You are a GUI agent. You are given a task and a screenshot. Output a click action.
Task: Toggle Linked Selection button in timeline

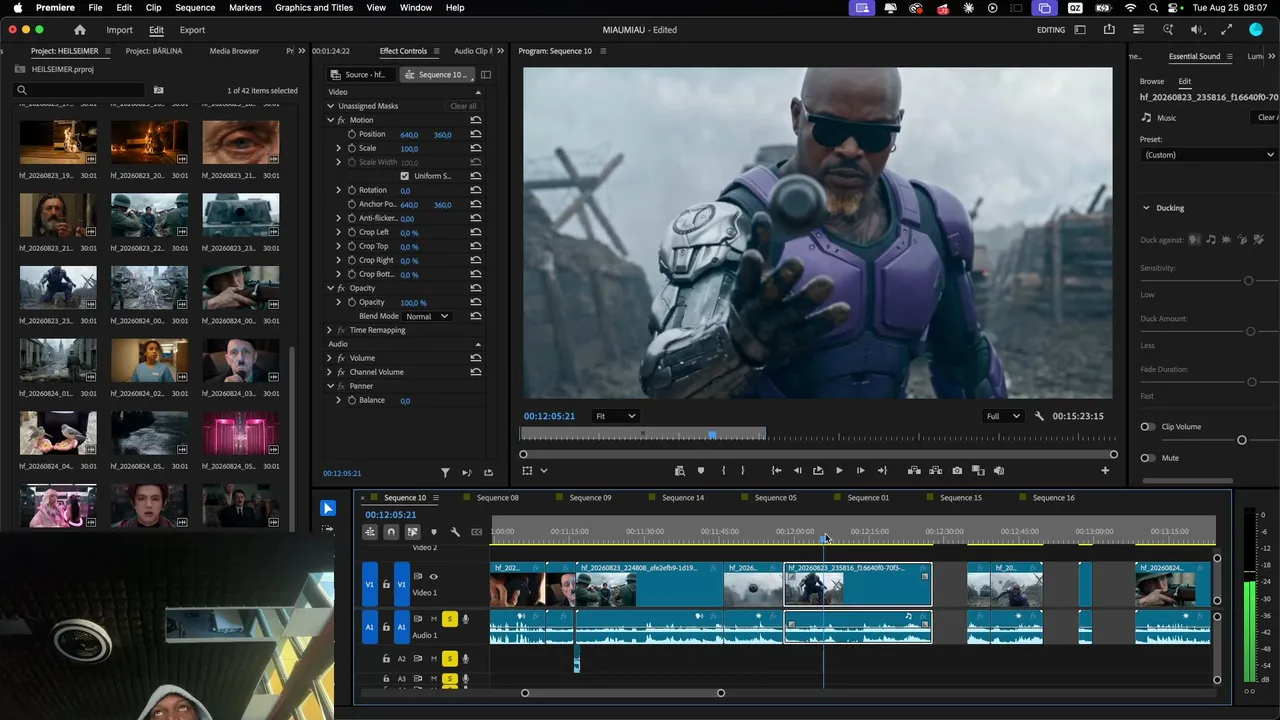tap(412, 532)
